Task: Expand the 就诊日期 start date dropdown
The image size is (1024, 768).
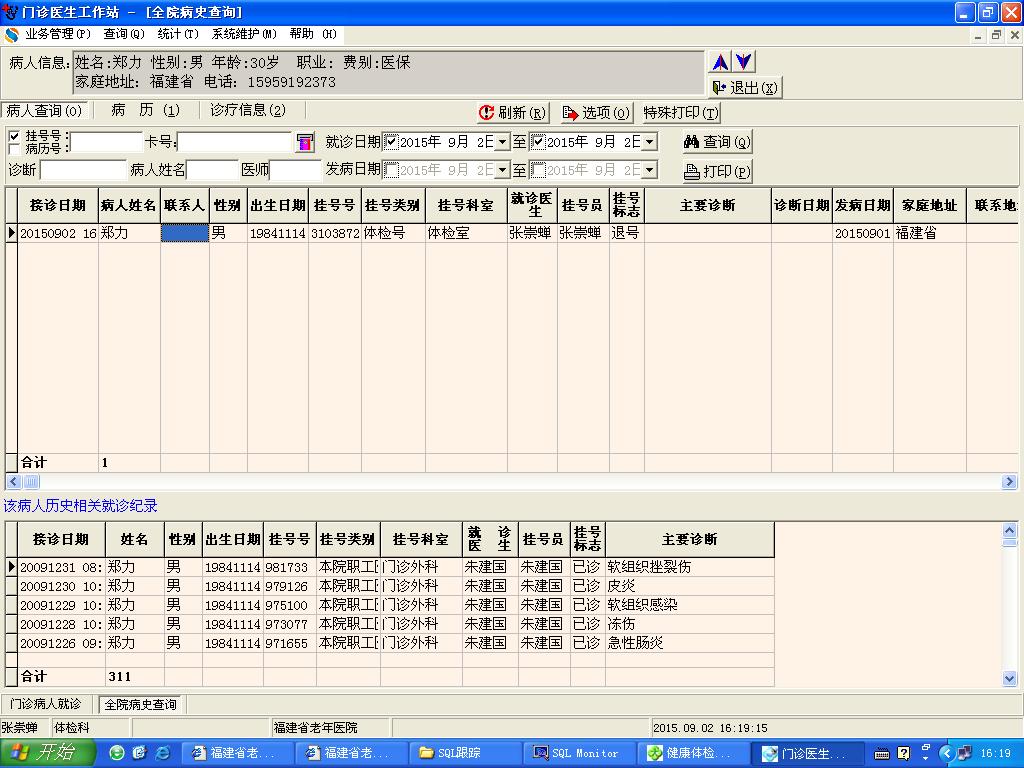Action: click(502, 143)
